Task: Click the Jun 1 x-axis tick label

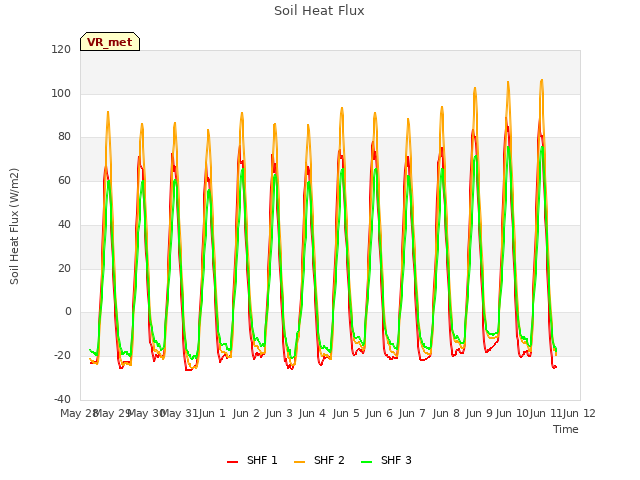Action: pyautogui.click(x=212, y=413)
